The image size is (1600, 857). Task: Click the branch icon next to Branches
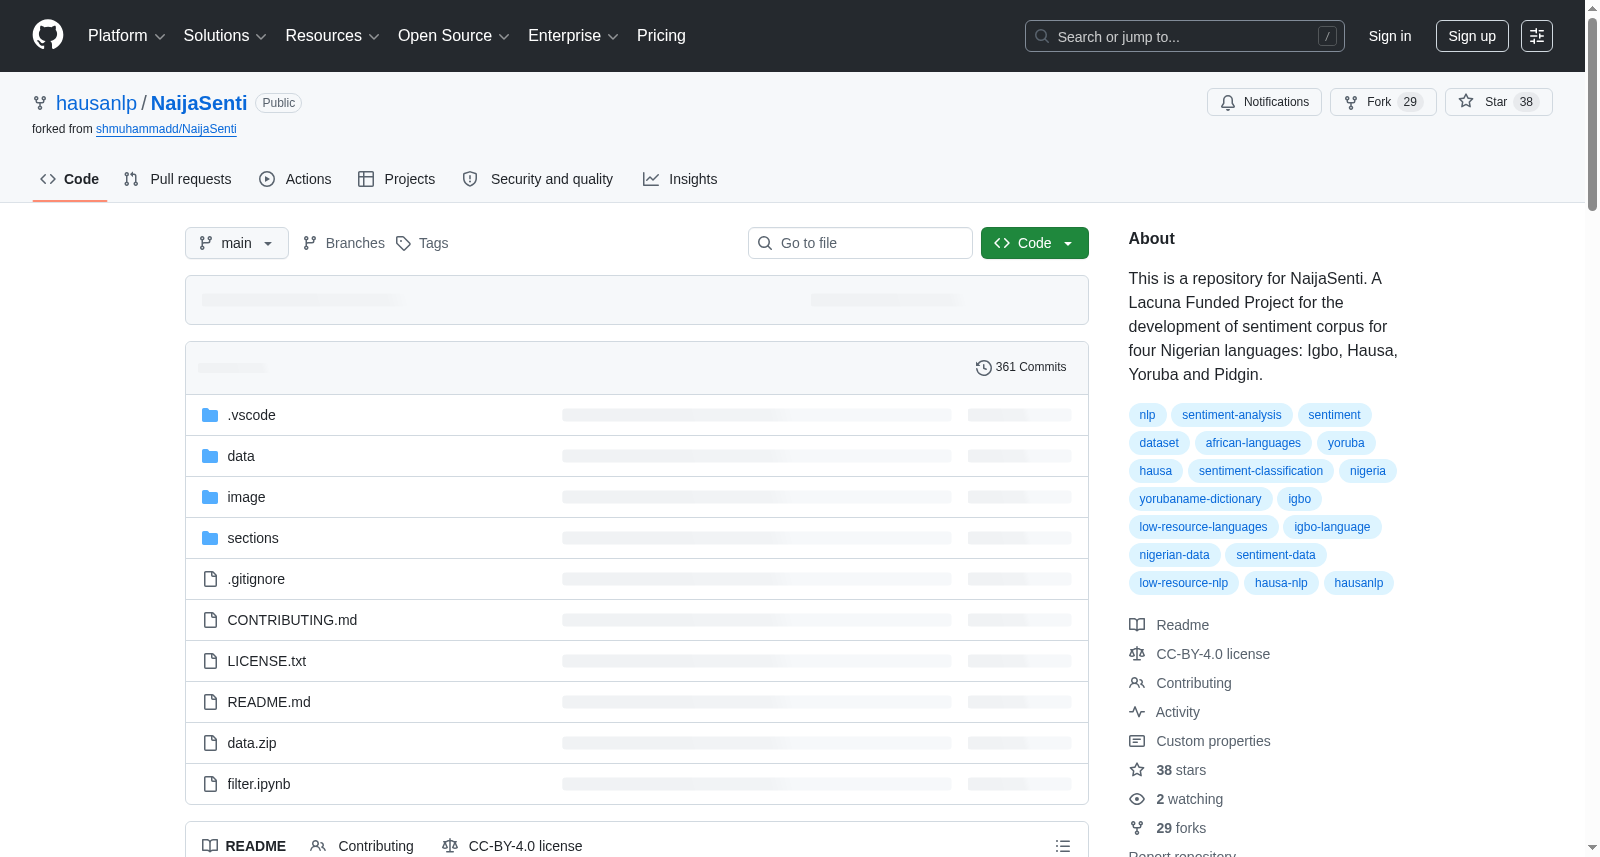click(310, 243)
